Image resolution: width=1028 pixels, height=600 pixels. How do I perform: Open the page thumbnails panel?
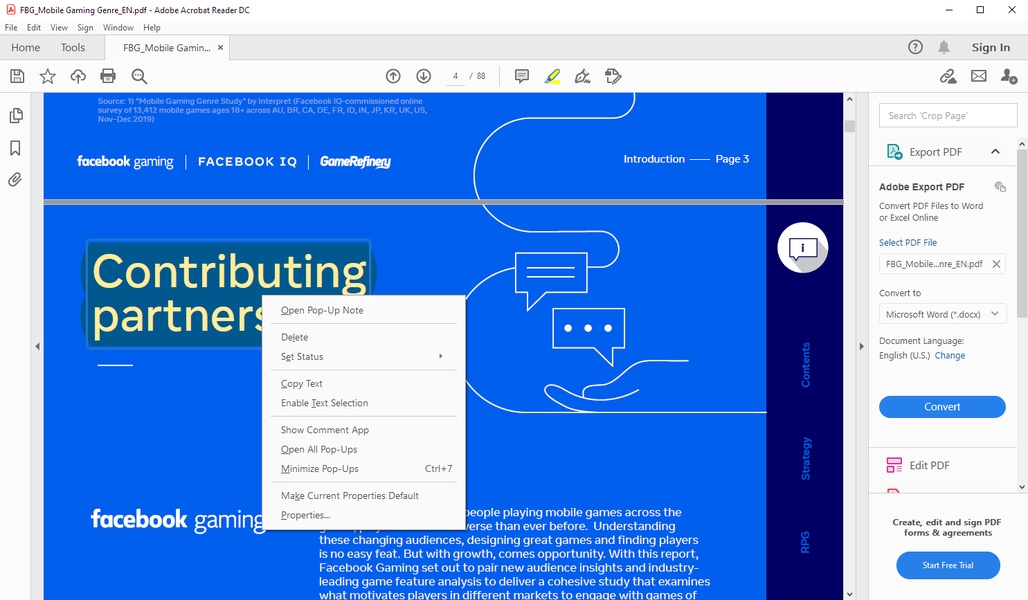15,116
